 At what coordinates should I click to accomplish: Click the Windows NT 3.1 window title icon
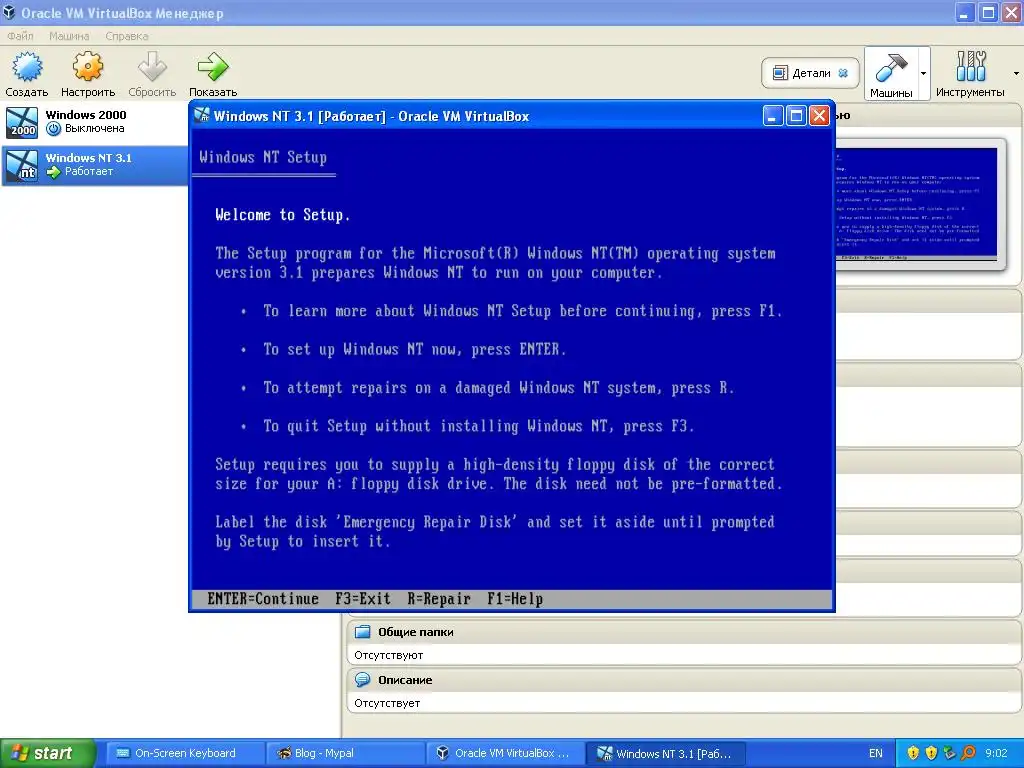202,116
